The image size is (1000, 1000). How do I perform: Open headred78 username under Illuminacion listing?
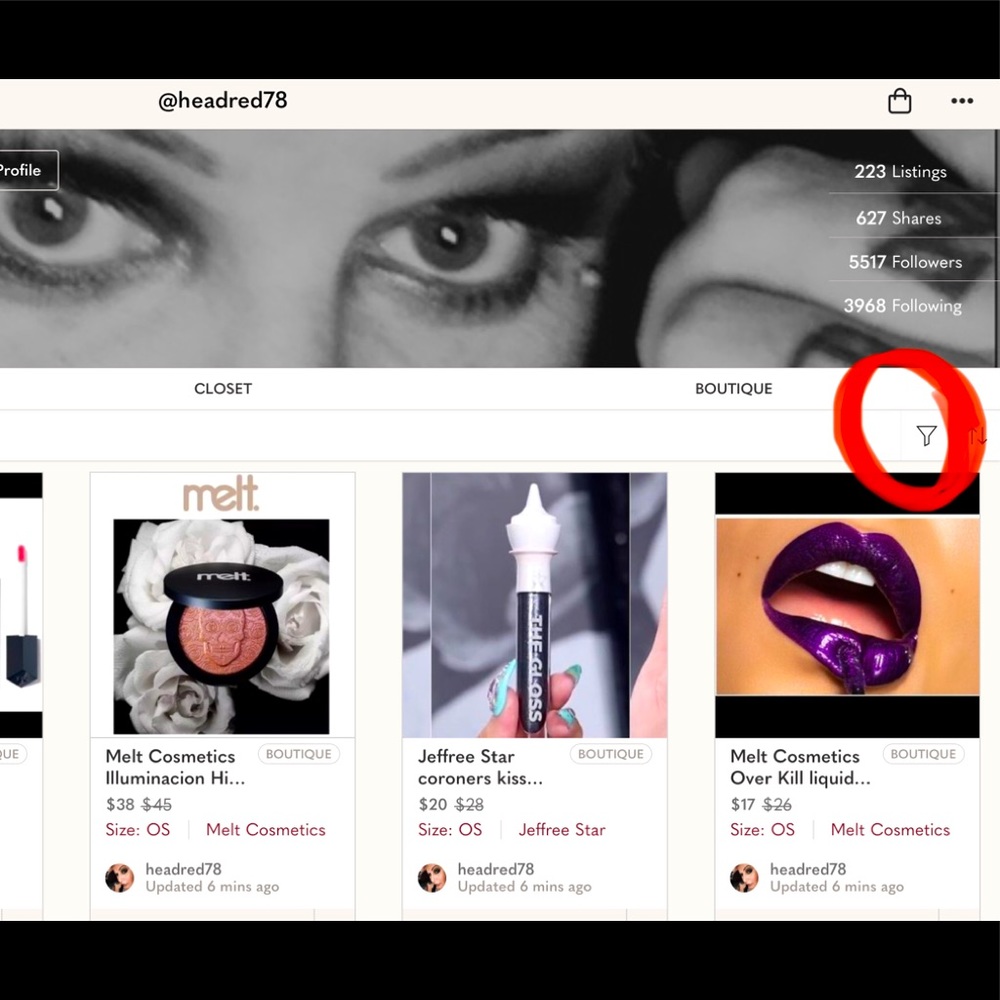pyautogui.click(x=183, y=869)
